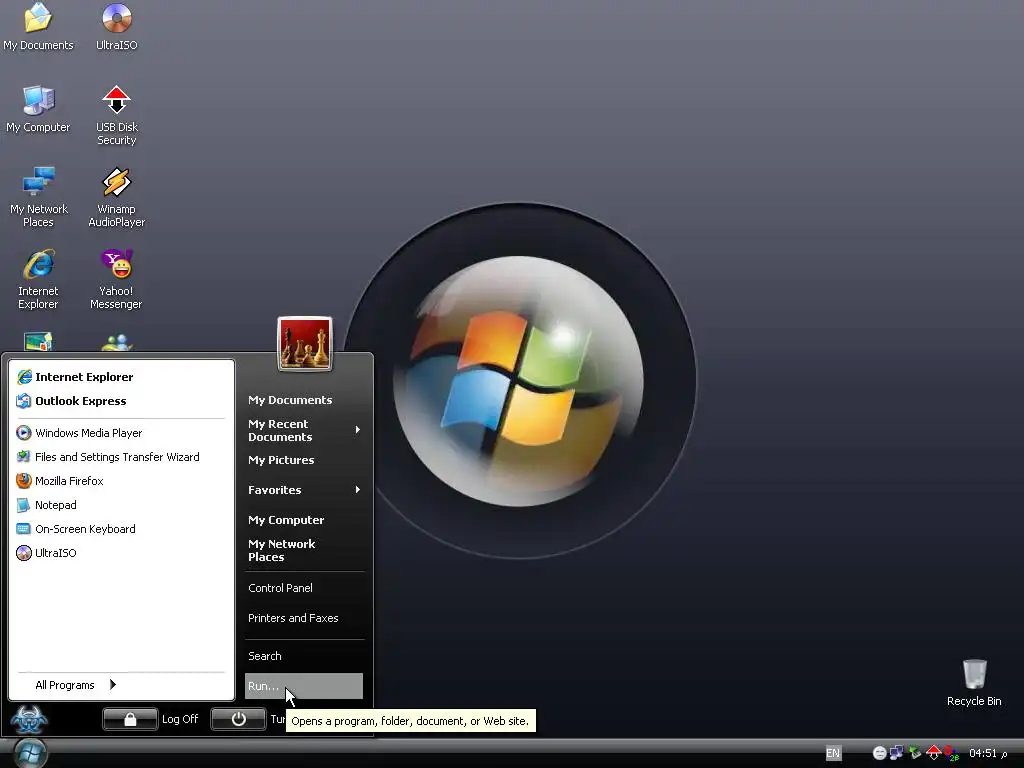Open Outlook Express from Start menu
The width and height of the screenshot is (1024, 768).
pyautogui.click(x=72, y=401)
